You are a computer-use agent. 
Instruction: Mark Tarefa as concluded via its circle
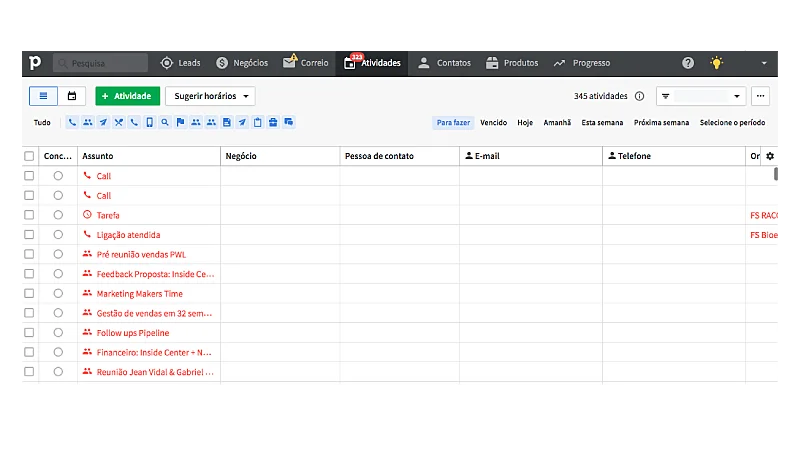click(58, 215)
